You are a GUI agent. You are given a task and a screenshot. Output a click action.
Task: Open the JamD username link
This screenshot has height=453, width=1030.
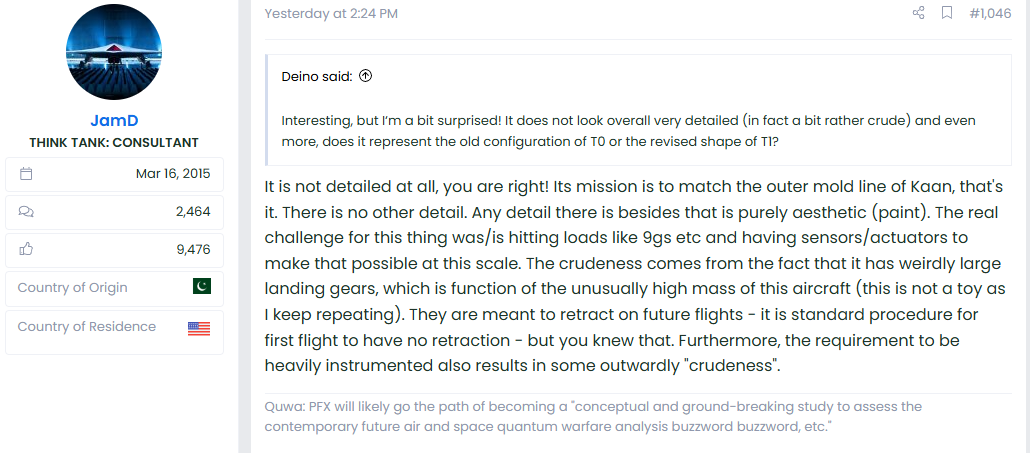pos(114,121)
